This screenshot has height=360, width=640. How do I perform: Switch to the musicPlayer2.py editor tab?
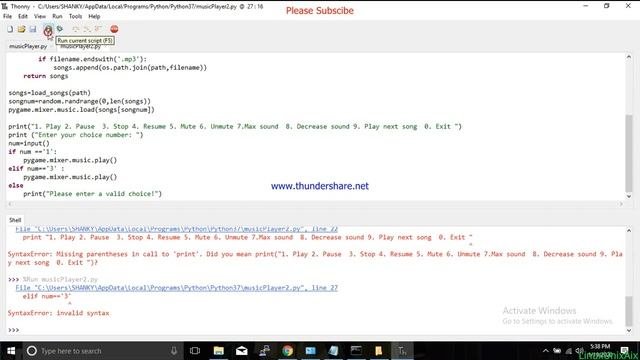coord(80,47)
